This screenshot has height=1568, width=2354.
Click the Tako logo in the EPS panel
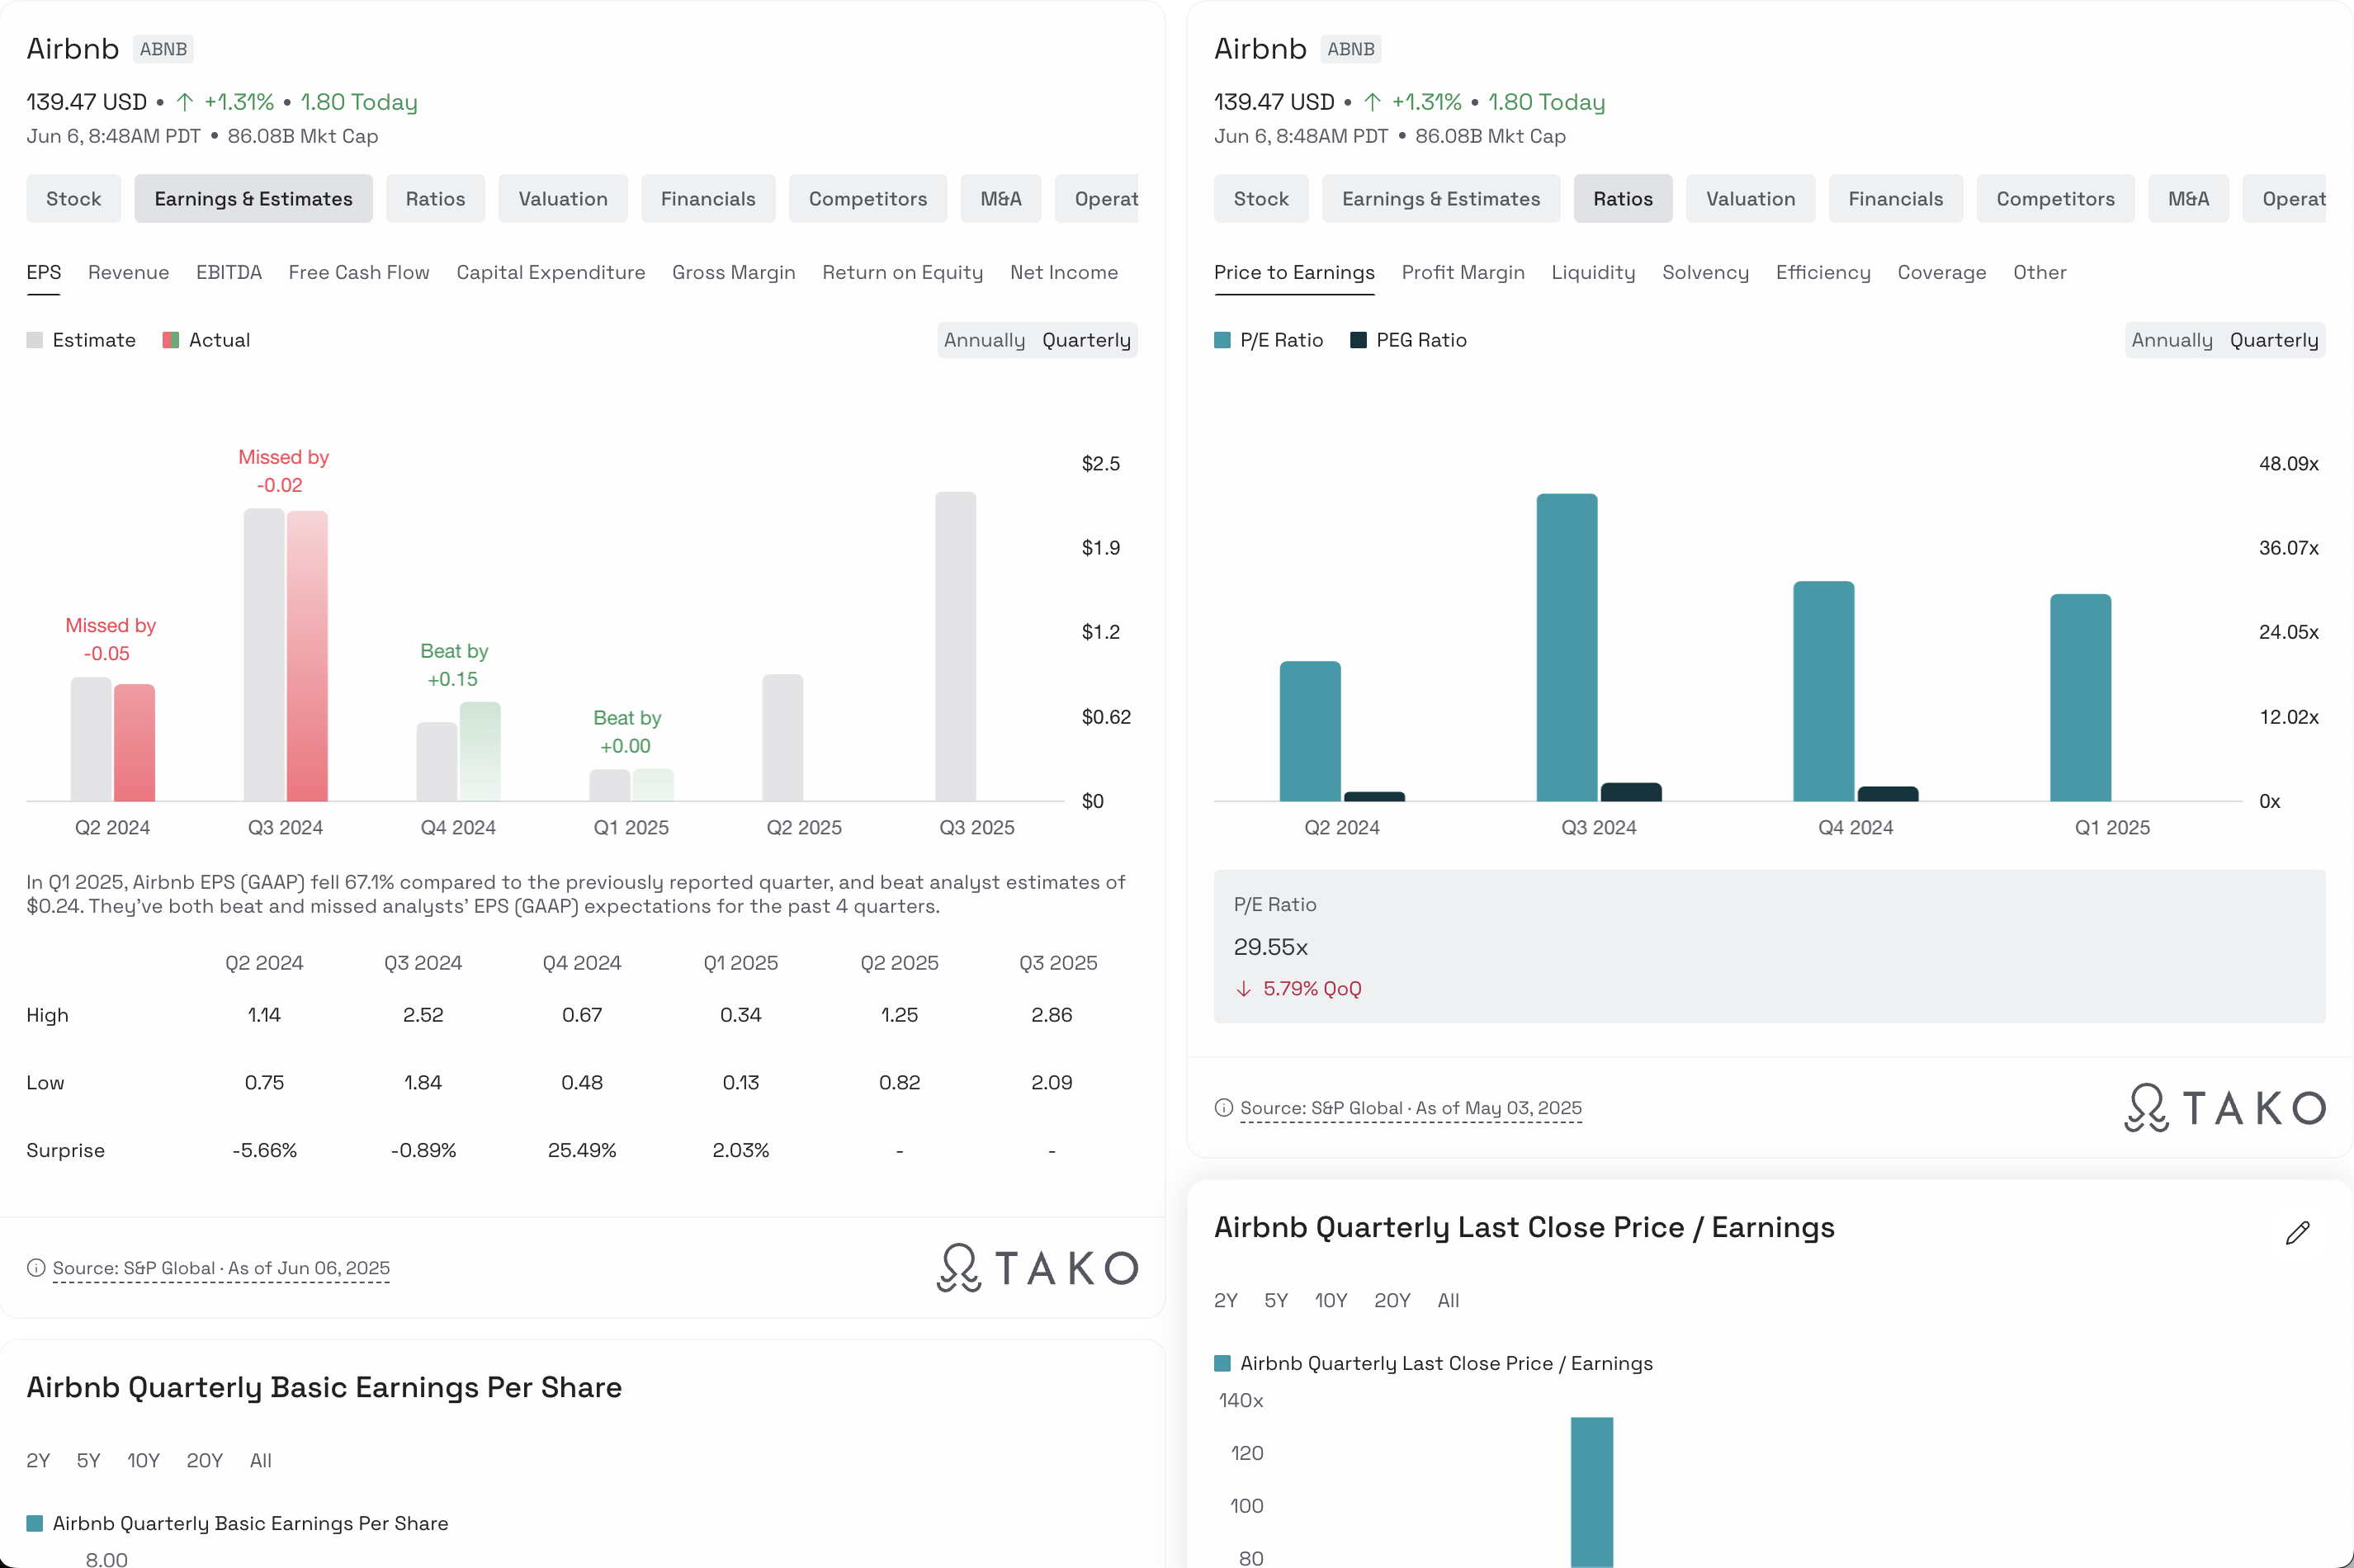(x=1037, y=1268)
